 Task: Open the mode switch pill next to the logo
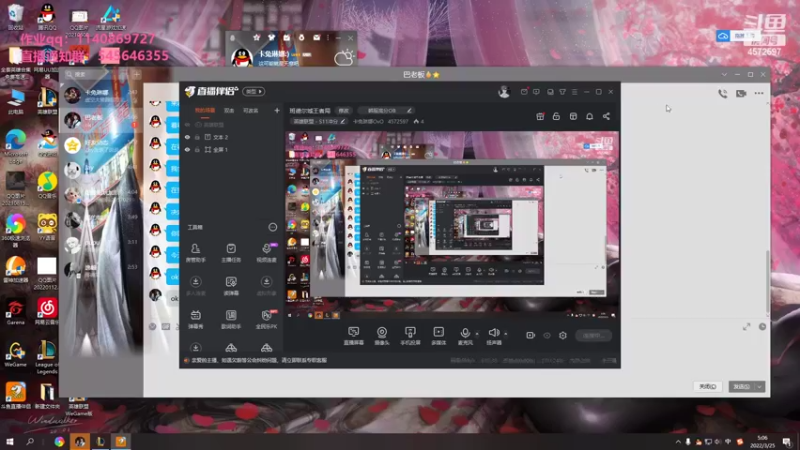254,91
